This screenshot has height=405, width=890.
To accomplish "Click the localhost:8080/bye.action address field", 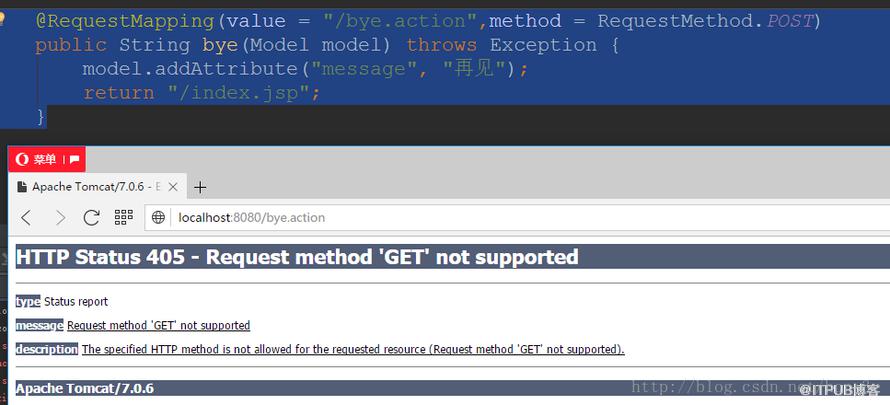I will coord(517,217).
